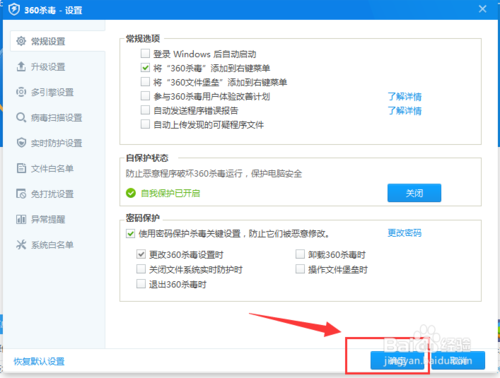Close the 360杀毒 设置 window
Image resolution: width=500 pixels, height=378 pixels.
482,9
